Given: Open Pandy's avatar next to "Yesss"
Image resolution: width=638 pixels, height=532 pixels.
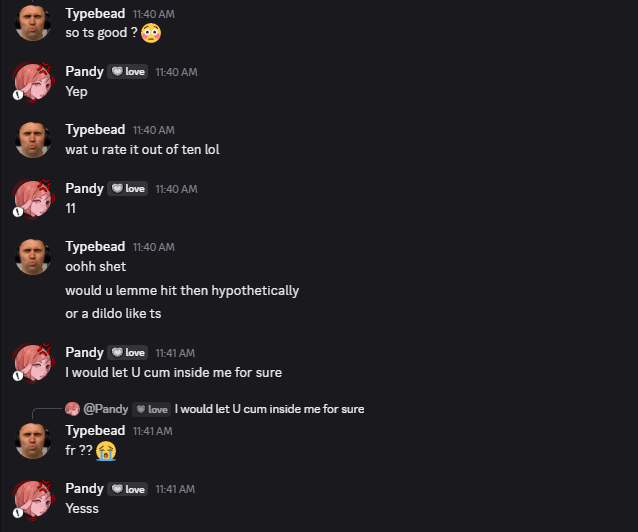Looking at the screenshot, I should pos(33,498).
